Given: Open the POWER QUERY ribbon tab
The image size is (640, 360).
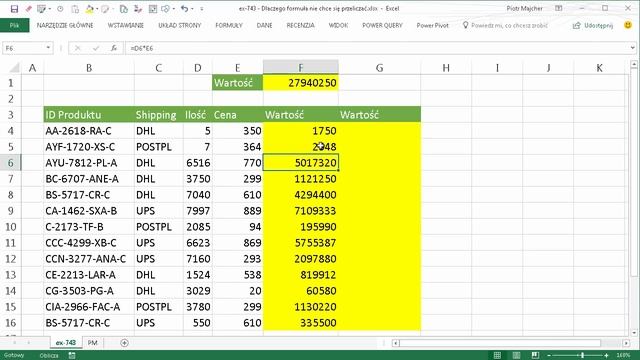Looking at the screenshot, I should pyautogui.click(x=382, y=25).
